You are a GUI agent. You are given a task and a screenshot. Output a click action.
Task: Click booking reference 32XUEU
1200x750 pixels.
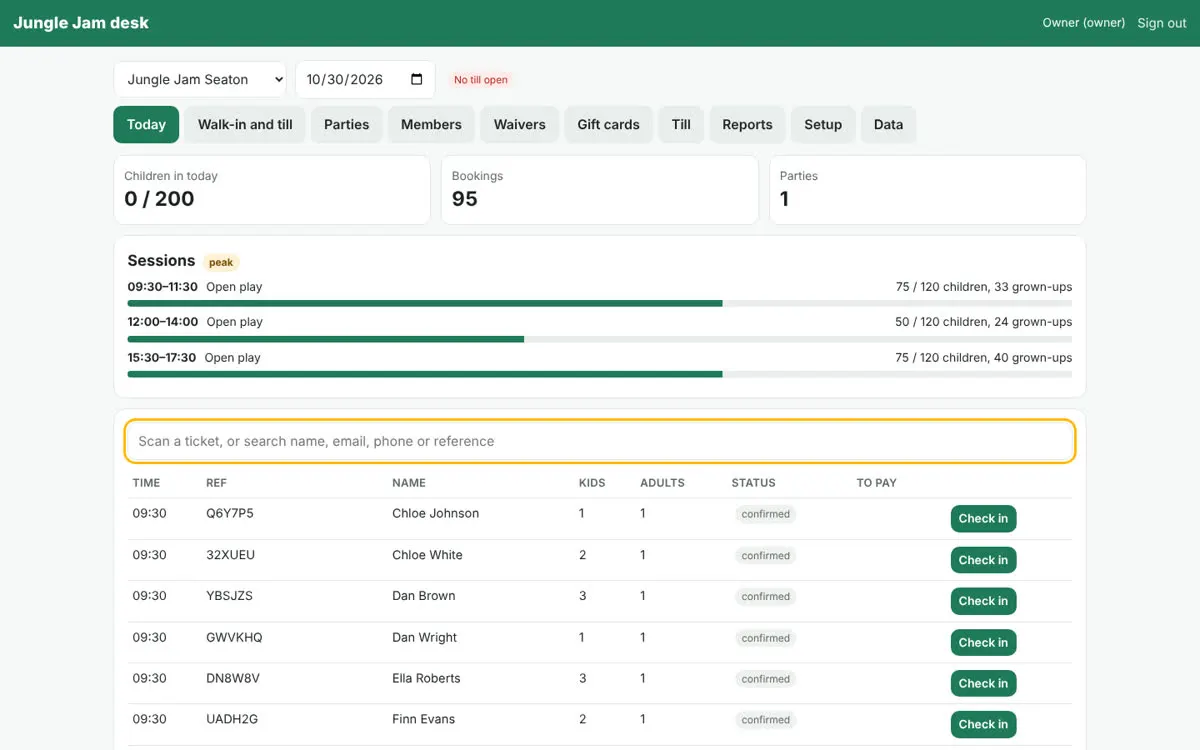[230, 555]
